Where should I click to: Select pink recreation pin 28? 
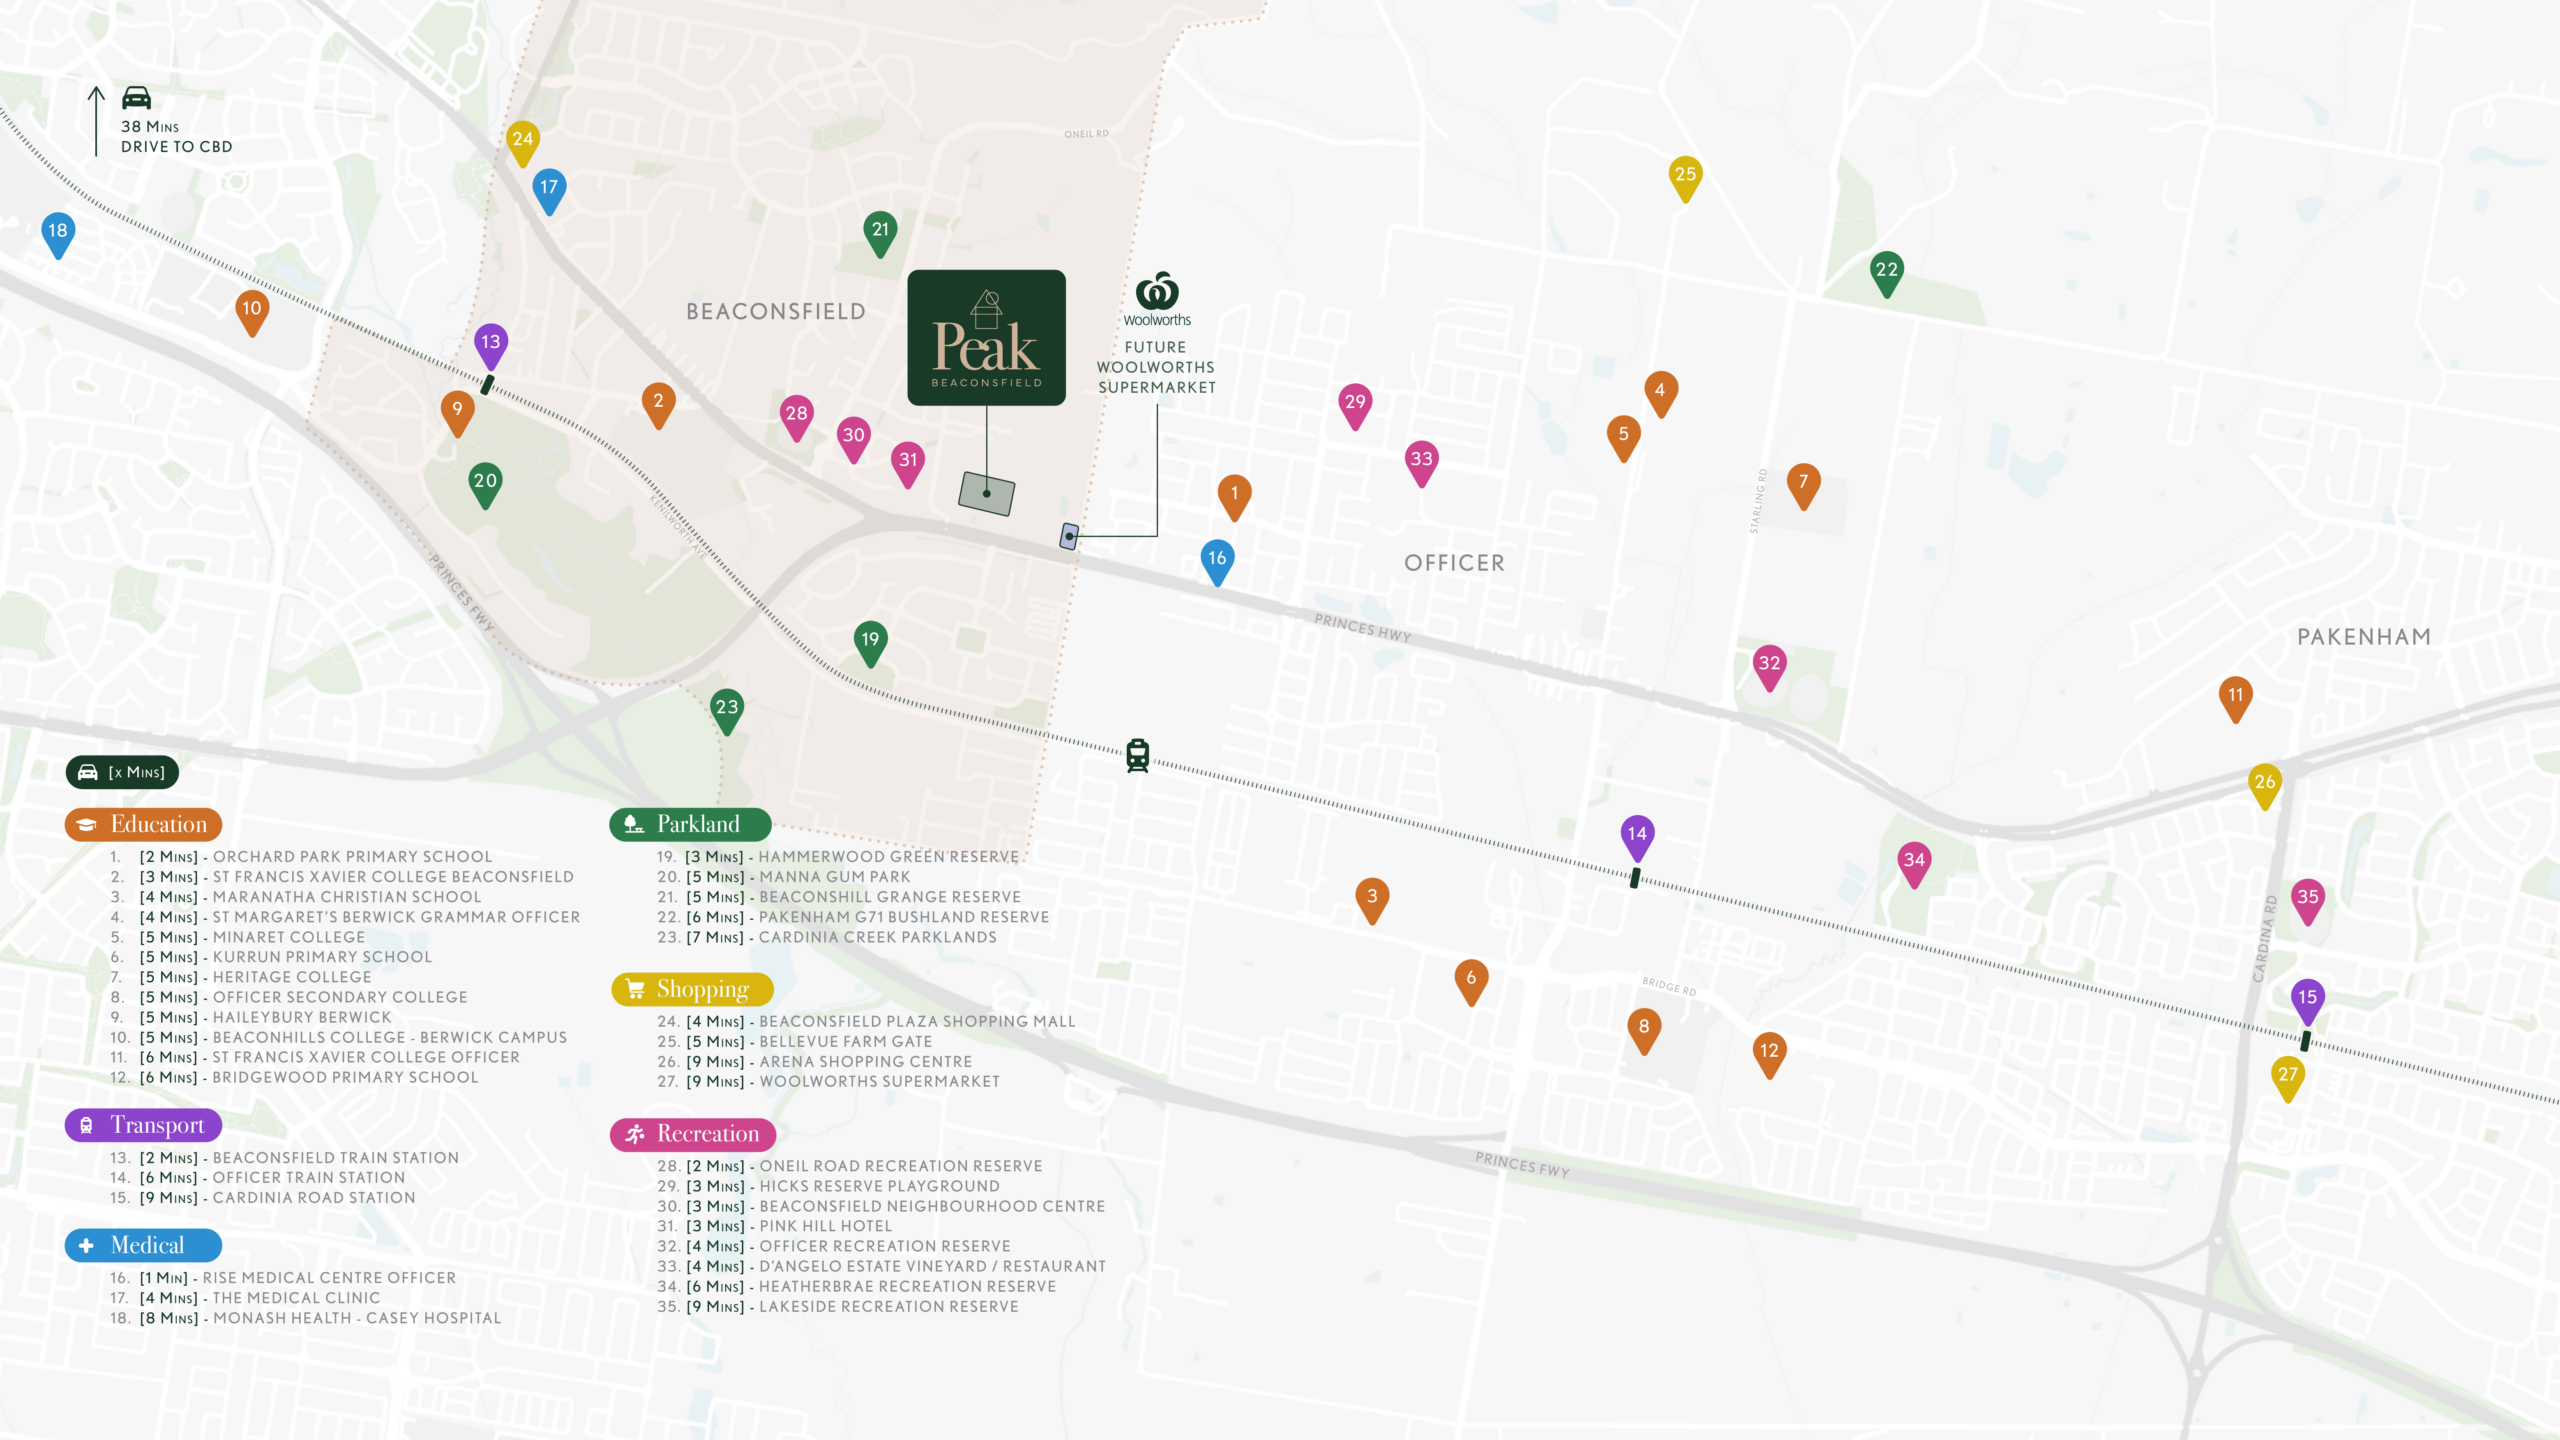click(796, 417)
